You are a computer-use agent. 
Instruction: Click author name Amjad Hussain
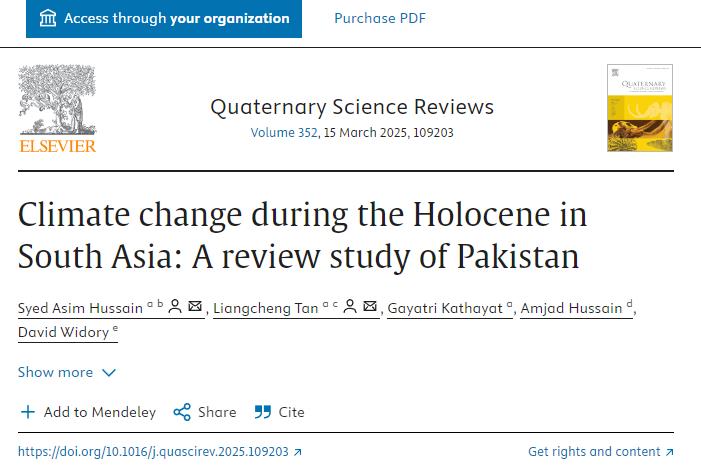tap(572, 308)
